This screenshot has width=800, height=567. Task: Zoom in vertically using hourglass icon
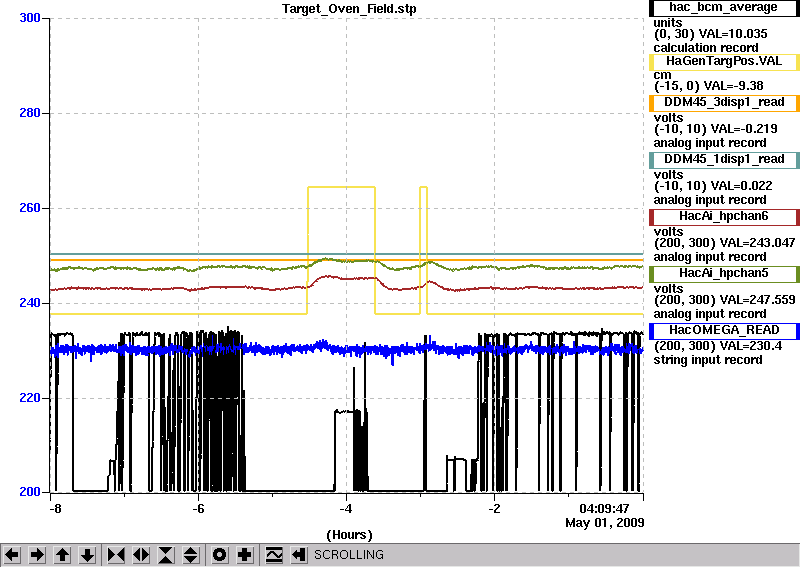point(166,555)
